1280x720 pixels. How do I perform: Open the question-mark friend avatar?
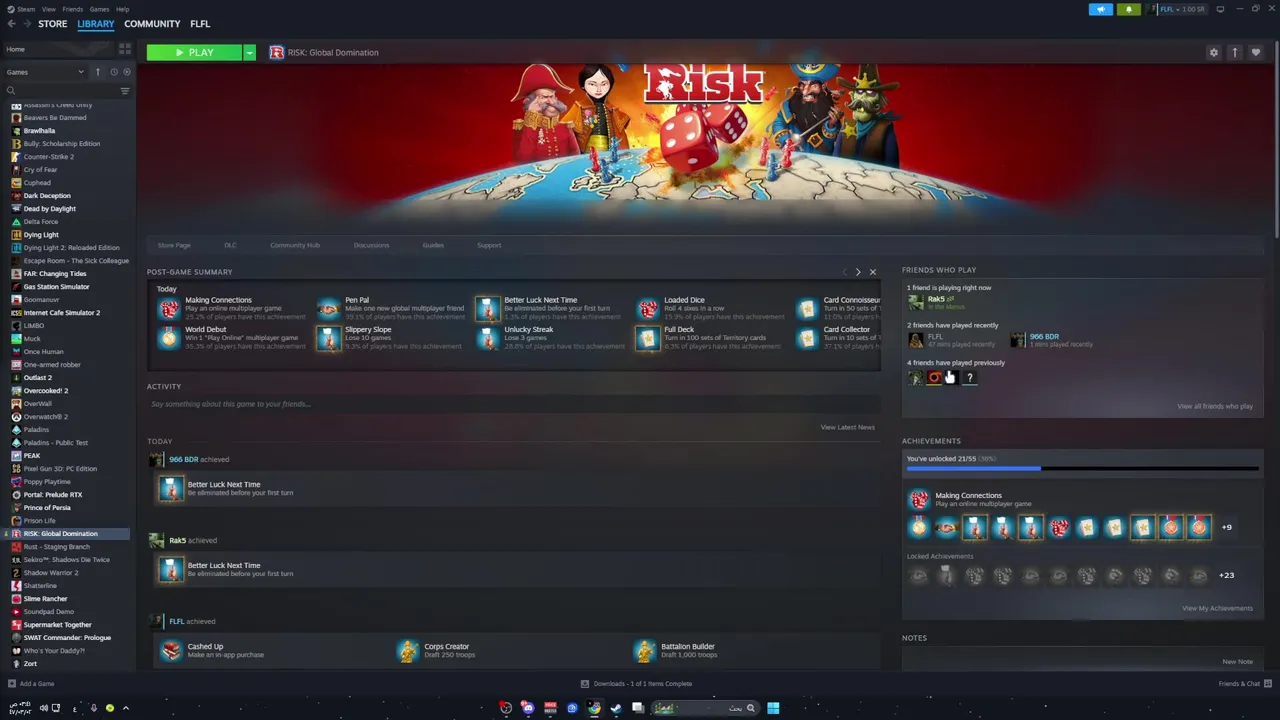[969, 377]
